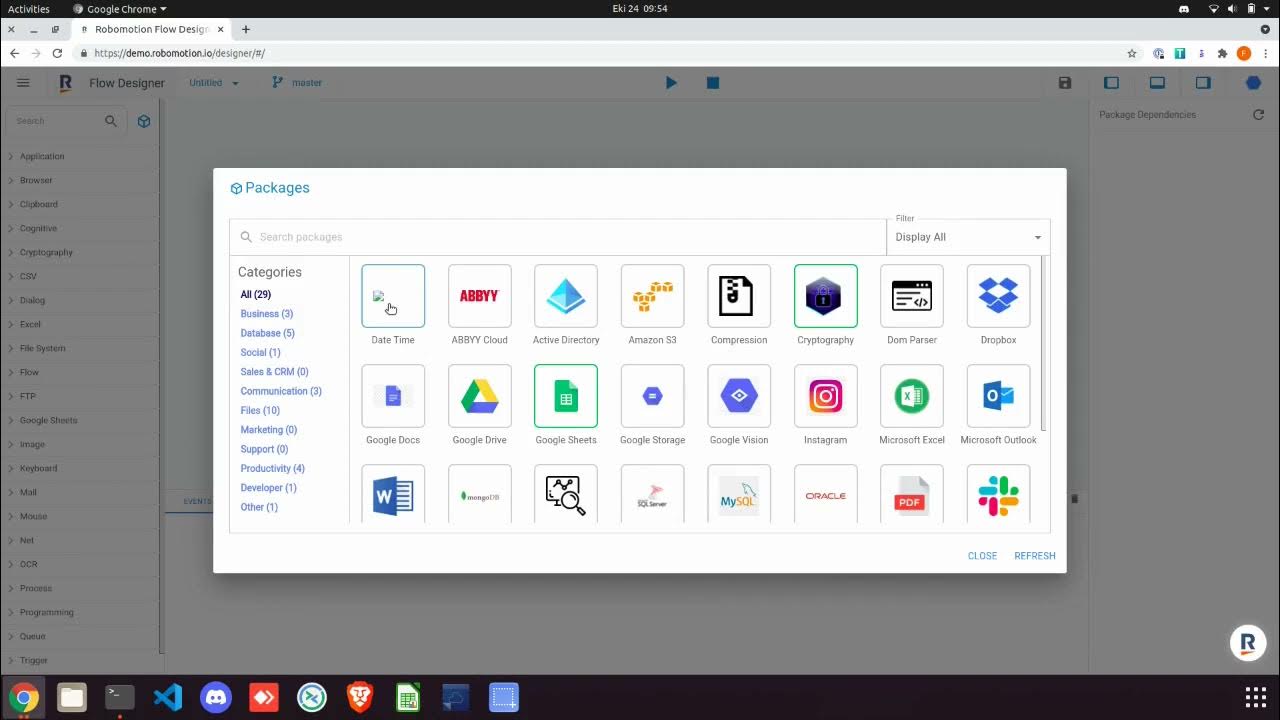This screenshot has width=1280, height=720.
Task: Toggle the Cryptography package
Action: click(x=826, y=296)
